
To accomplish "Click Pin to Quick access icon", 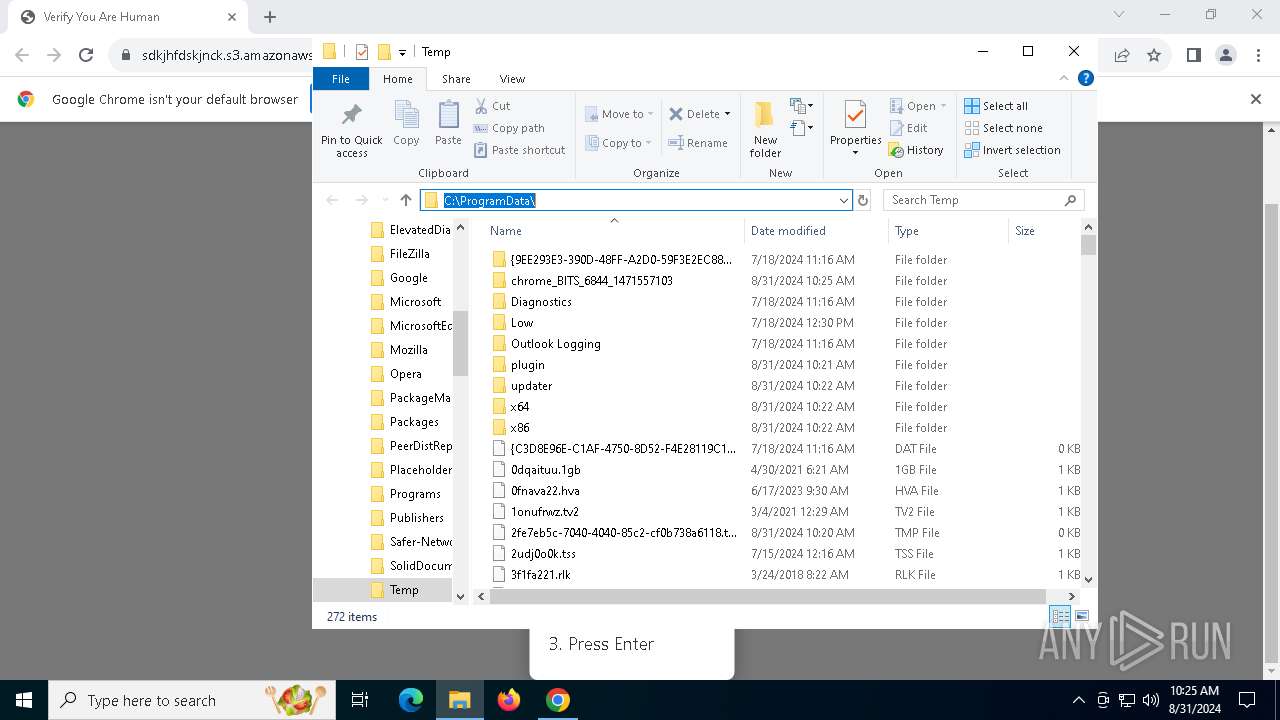I will tap(351, 129).
